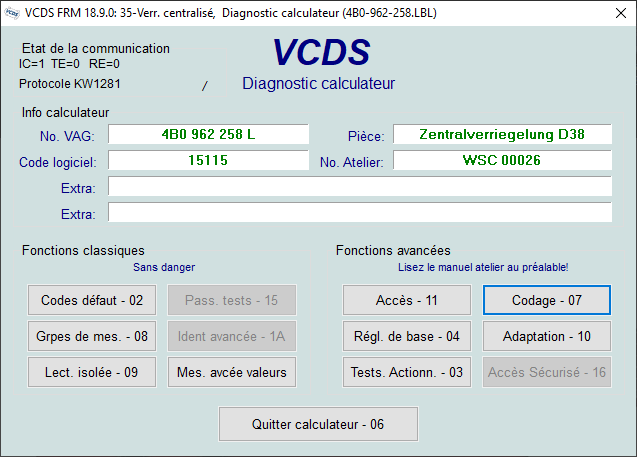Select Lect. isolée - 09

[x=92, y=372]
